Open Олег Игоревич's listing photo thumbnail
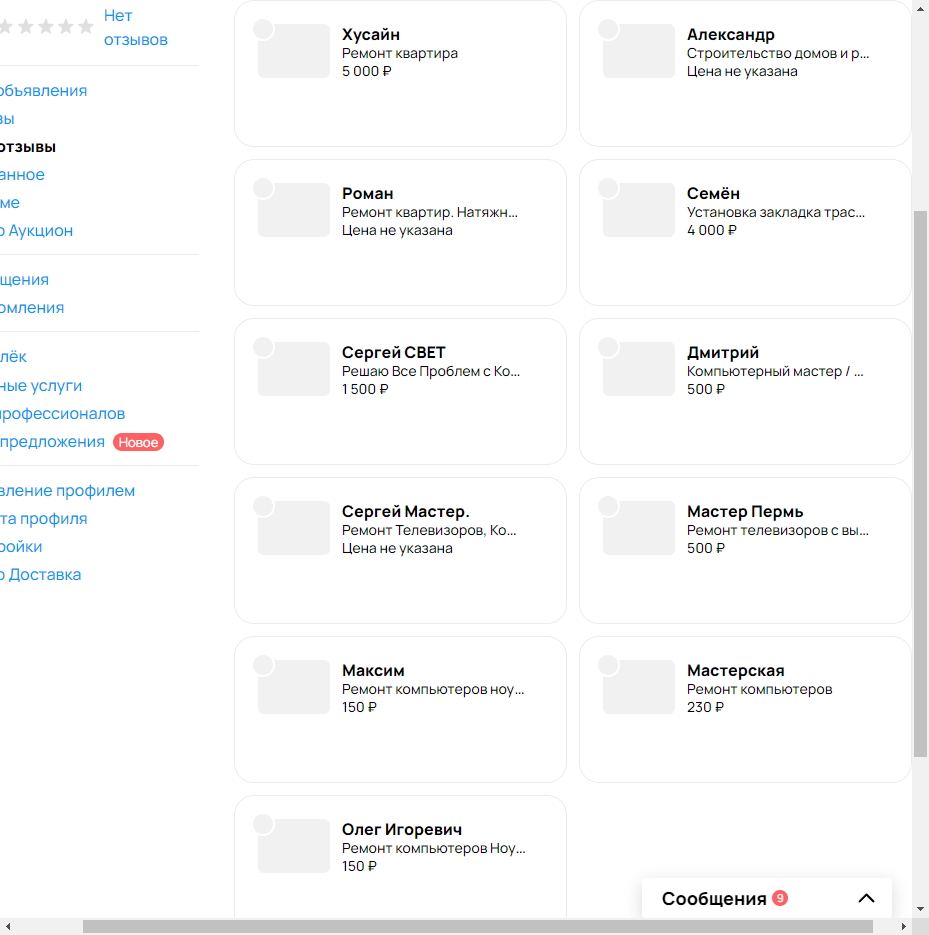The image size is (929, 935). [x=293, y=846]
